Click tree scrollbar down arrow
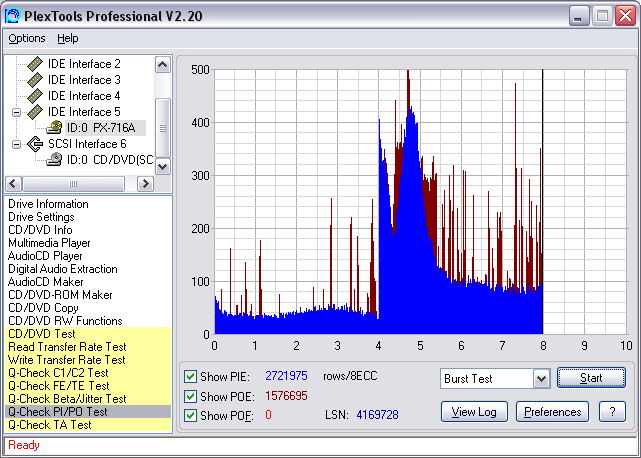The height and width of the screenshot is (458, 641). click(163, 166)
